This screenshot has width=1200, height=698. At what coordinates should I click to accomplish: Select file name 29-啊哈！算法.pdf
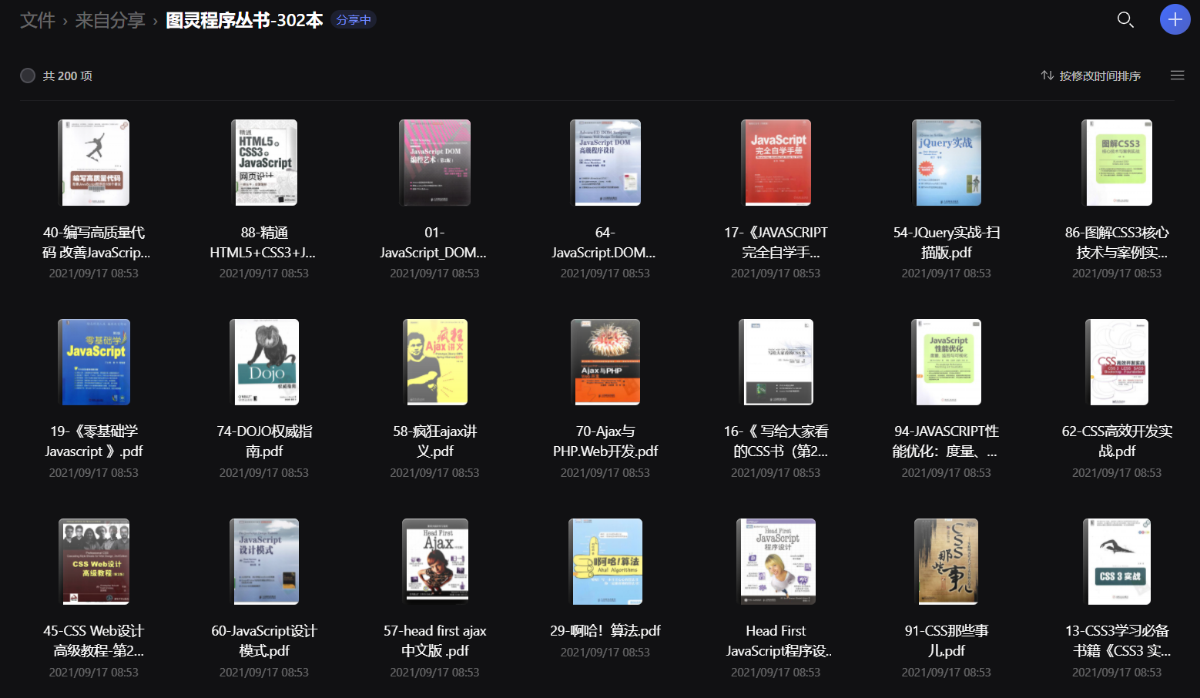pos(606,631)
